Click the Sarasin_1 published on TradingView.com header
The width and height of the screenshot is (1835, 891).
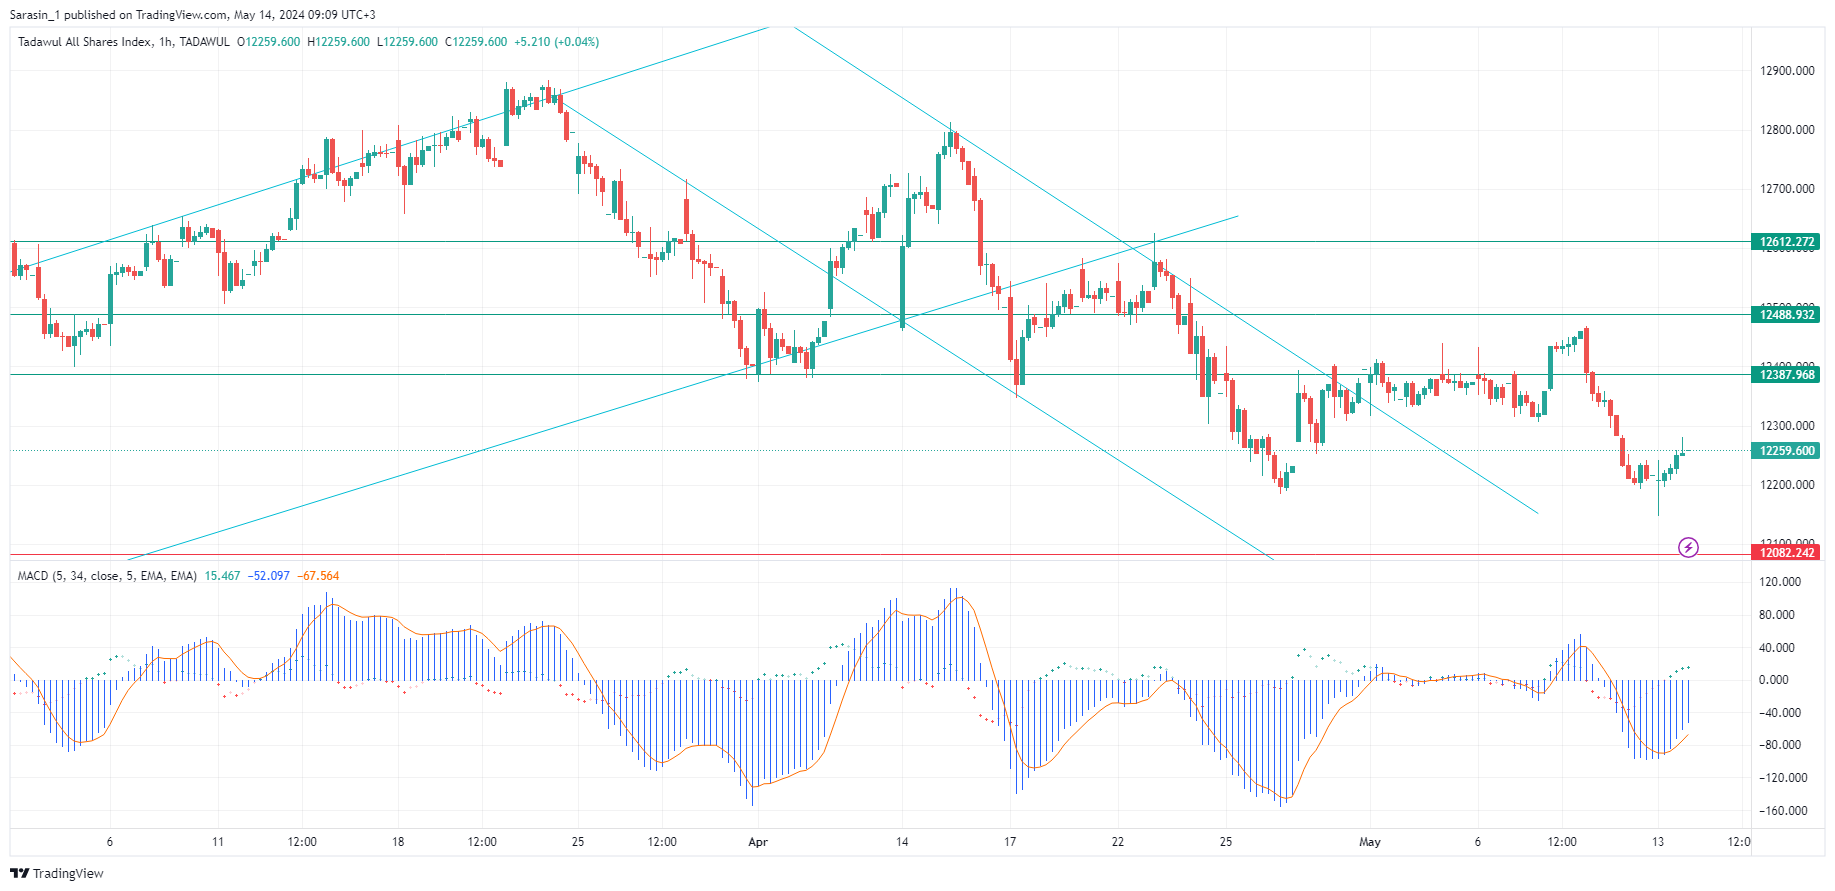[193, 15]
